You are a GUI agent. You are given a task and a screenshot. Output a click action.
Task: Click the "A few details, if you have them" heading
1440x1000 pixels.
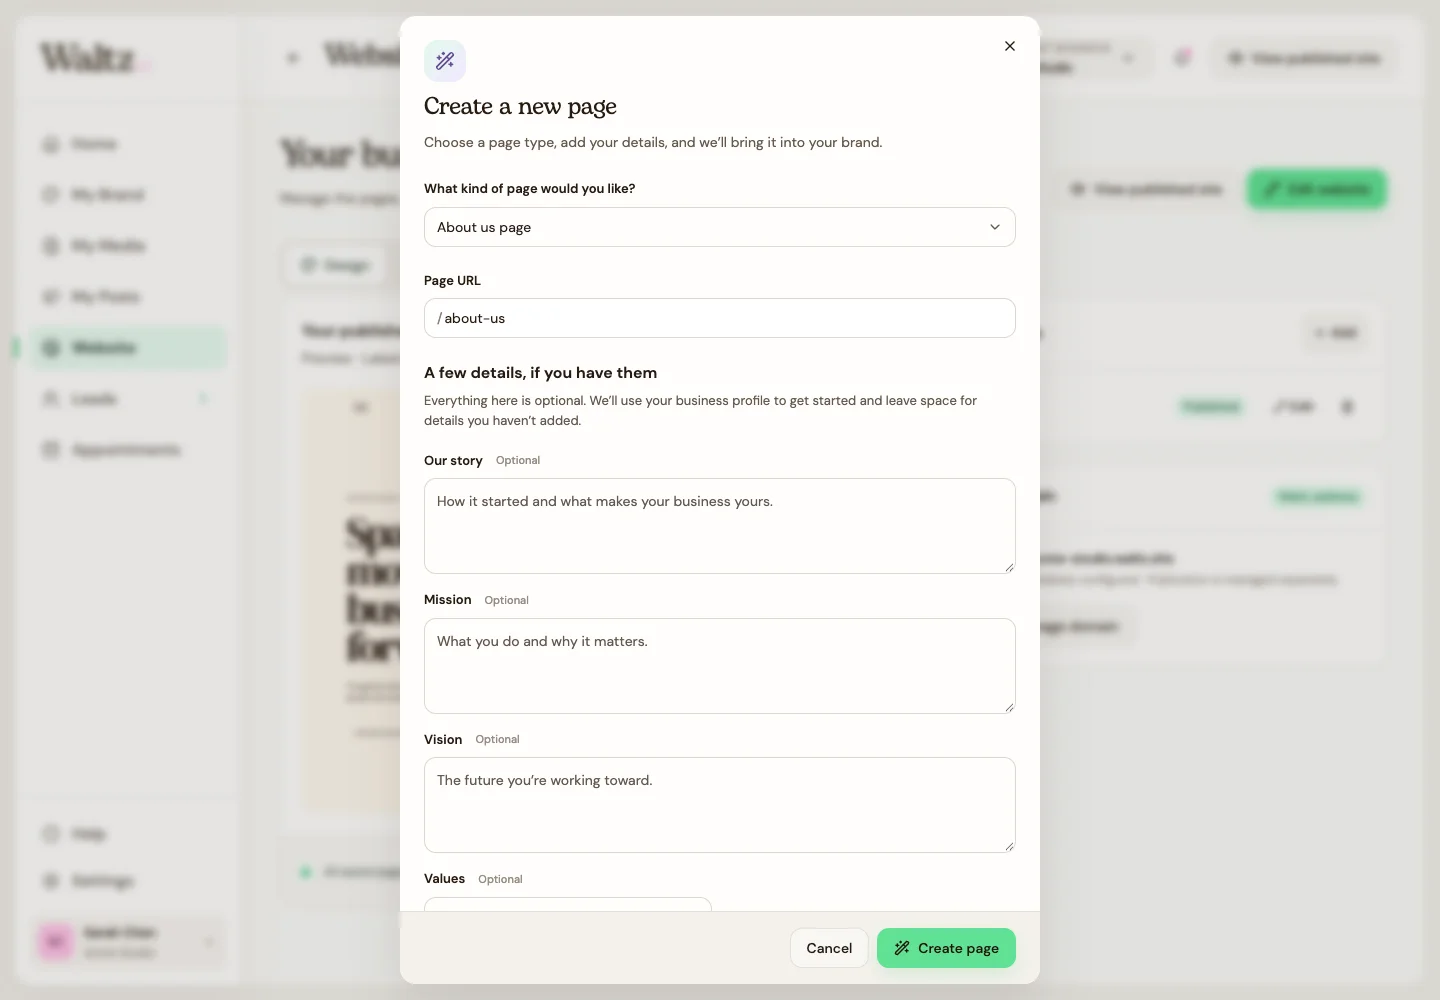point(540,373)
